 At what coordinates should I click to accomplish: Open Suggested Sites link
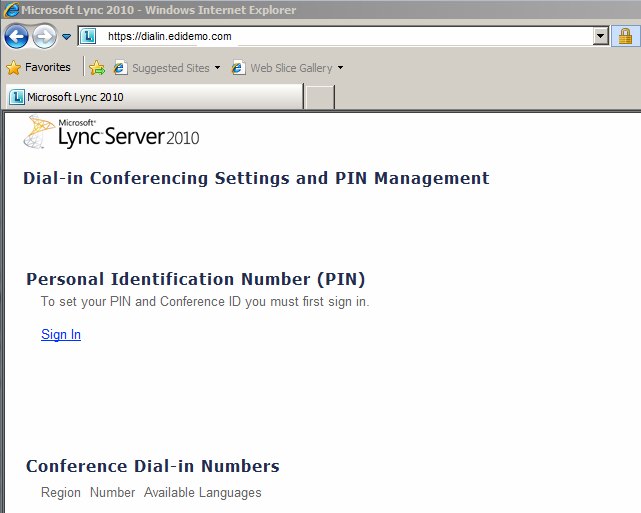click(x=170, y=68)
